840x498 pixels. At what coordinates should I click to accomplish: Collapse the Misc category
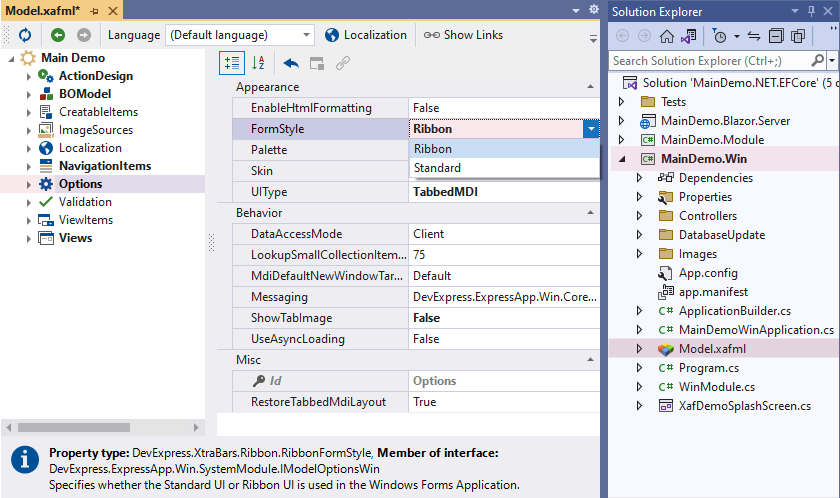[x=590, y=360]
